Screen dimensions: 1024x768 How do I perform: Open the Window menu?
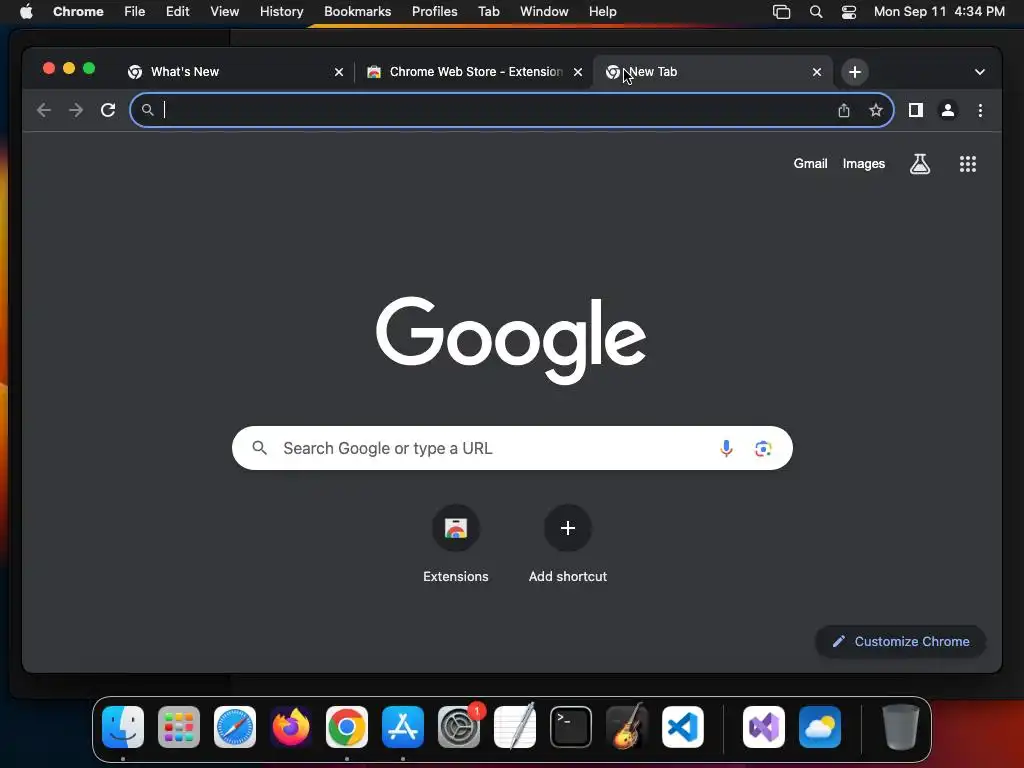544,12
